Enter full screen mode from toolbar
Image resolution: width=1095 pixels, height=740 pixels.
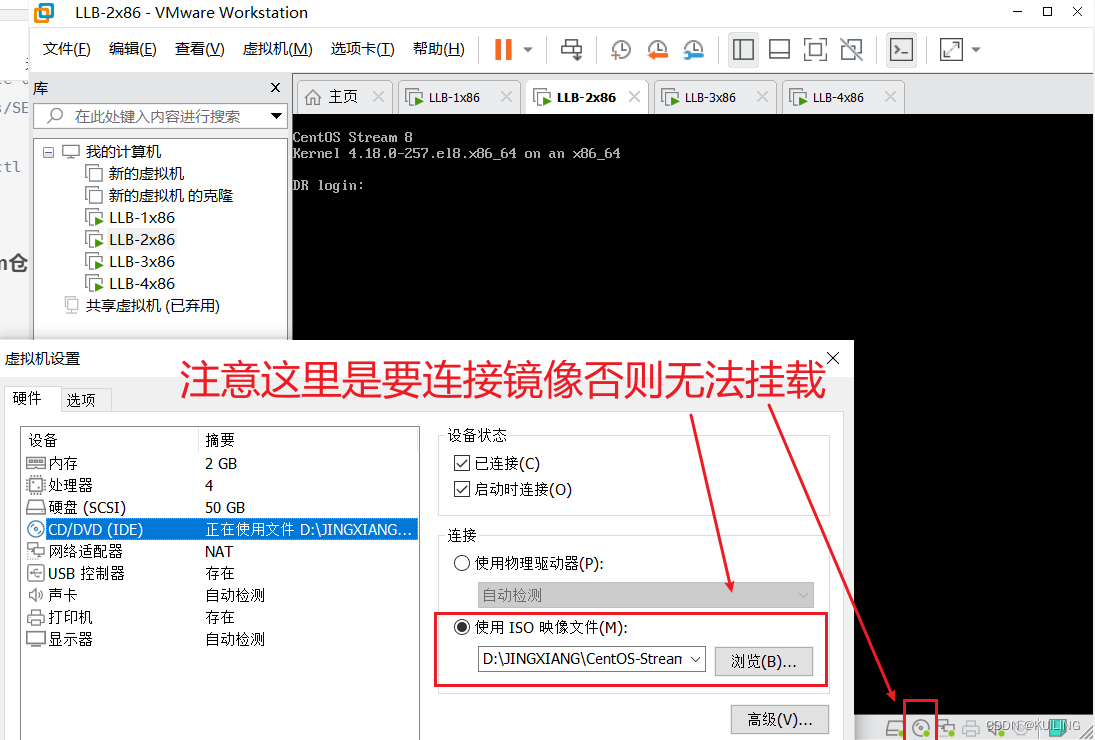tap(815, 50)
